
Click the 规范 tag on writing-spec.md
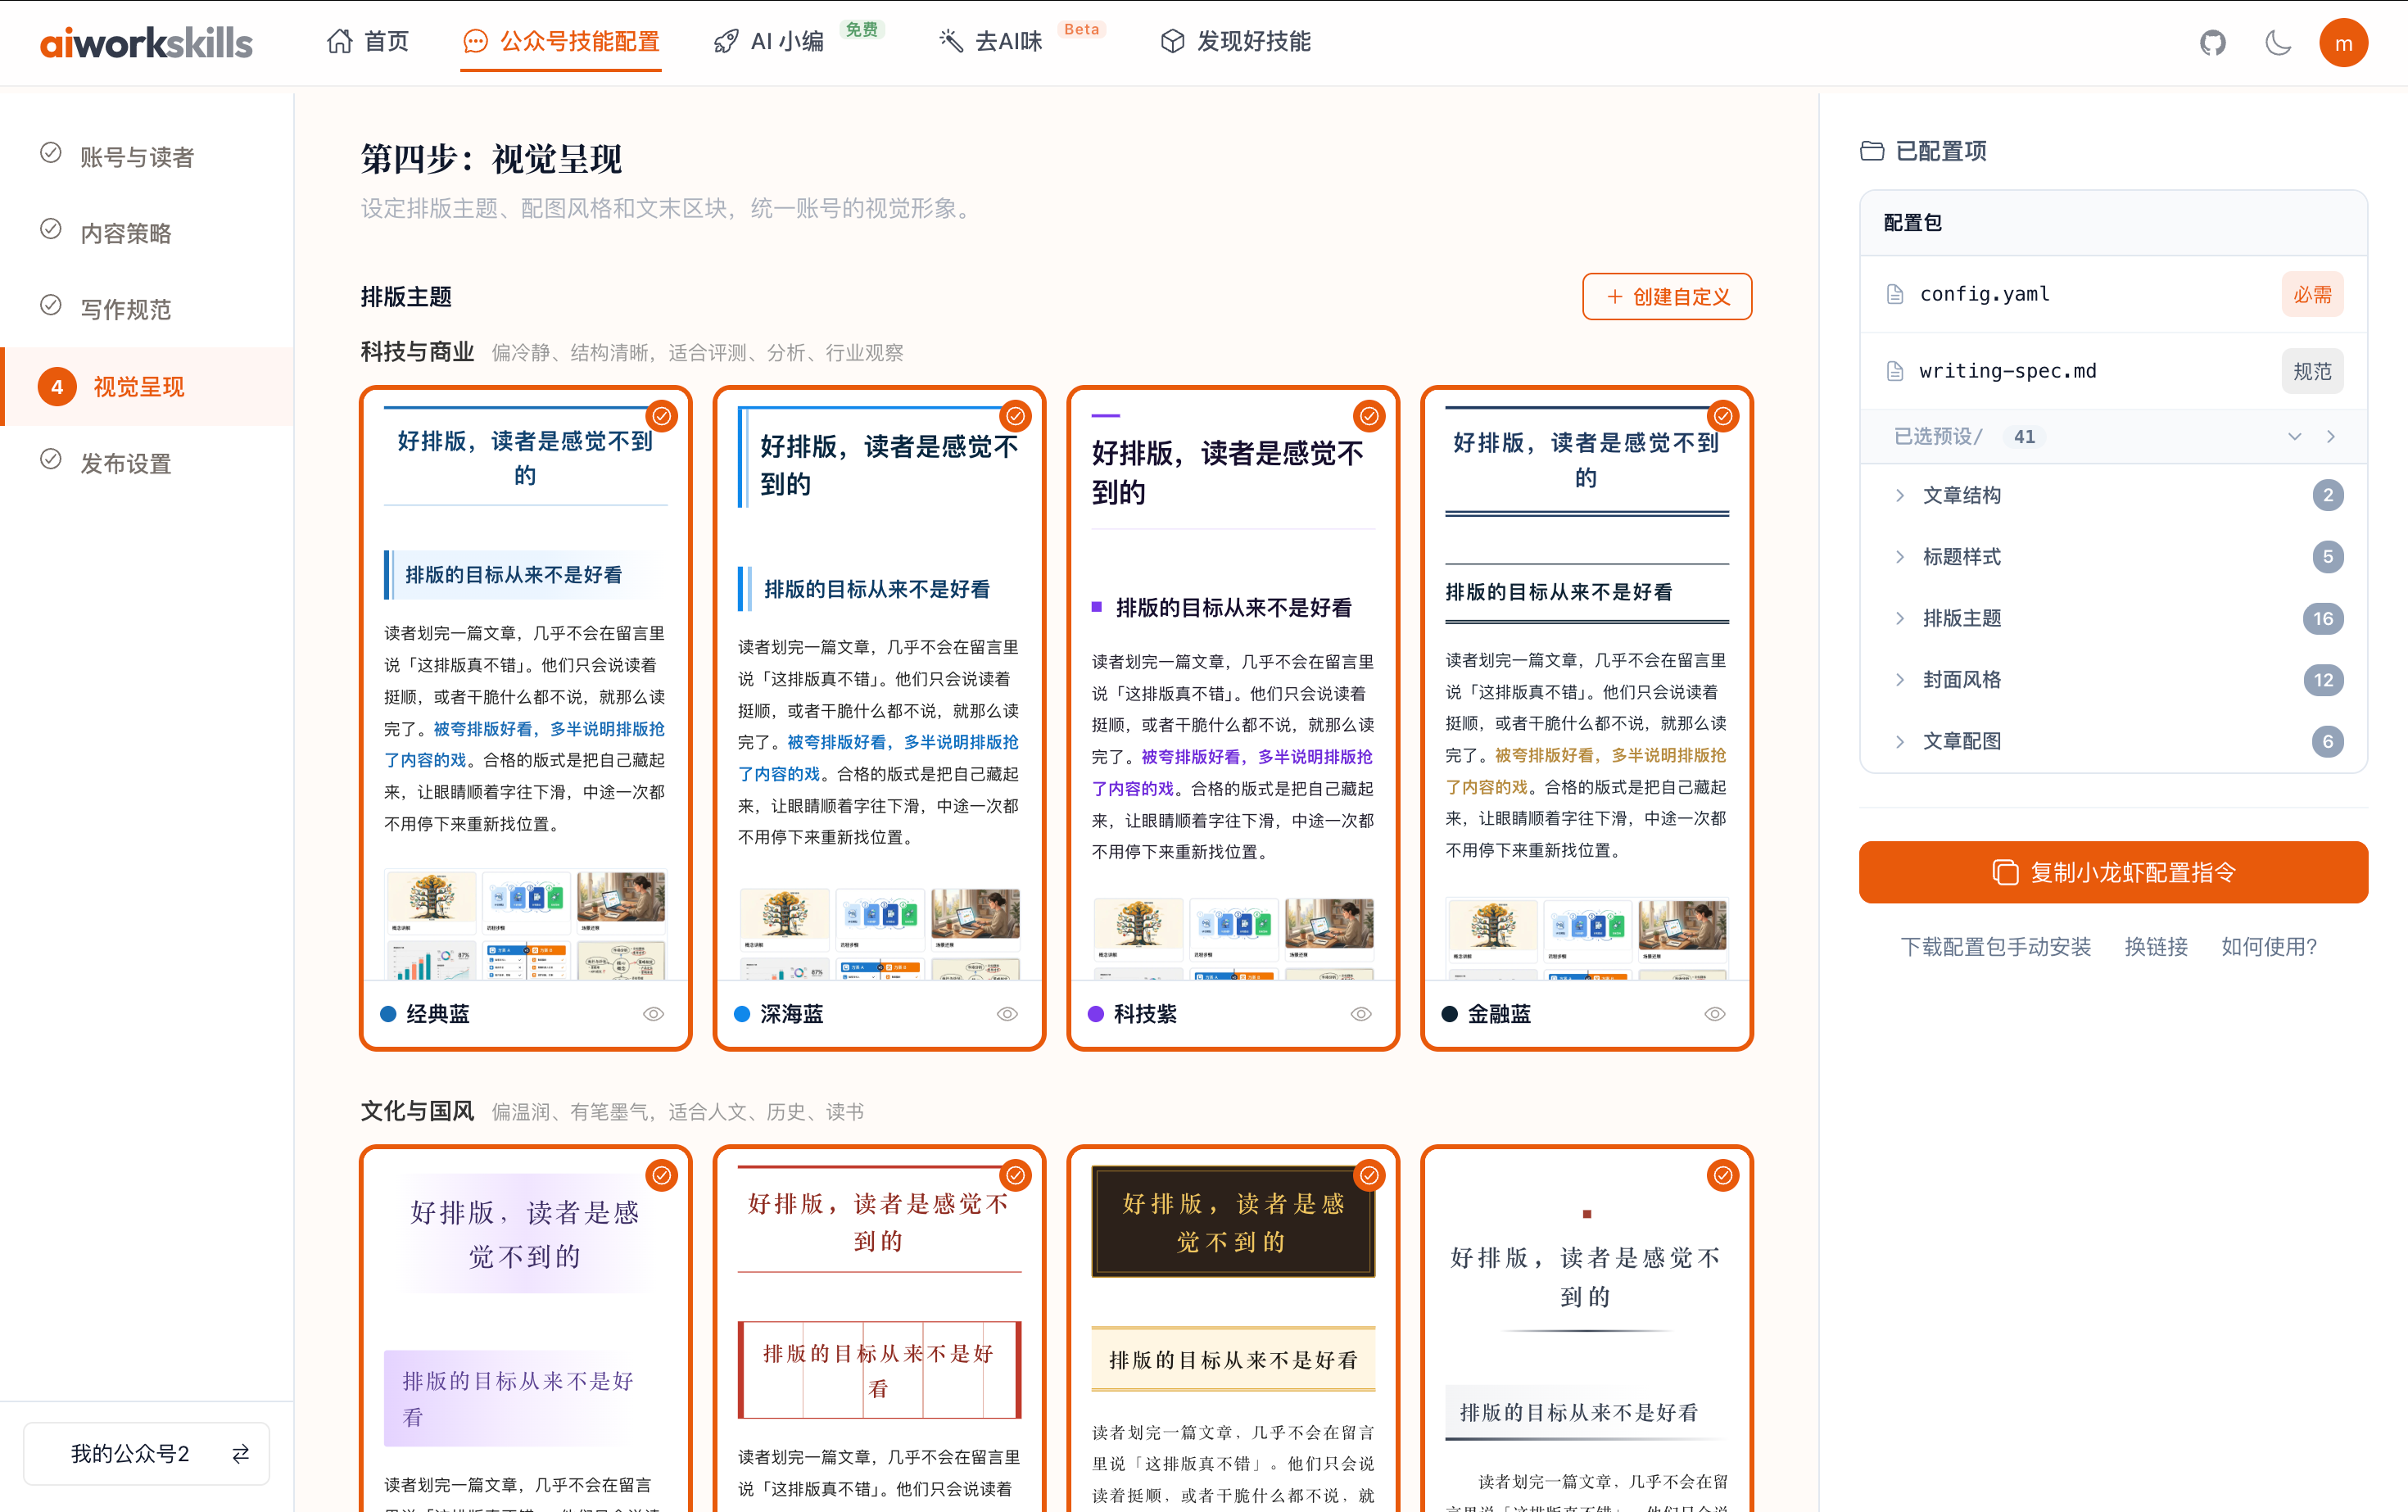pyautogui.click(x=2312, y=371)
